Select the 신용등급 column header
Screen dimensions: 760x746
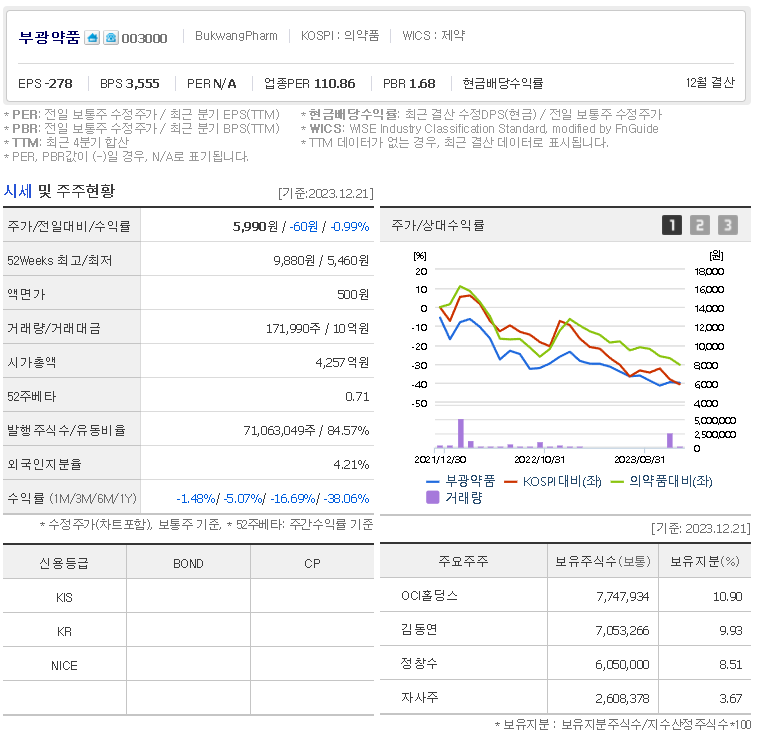click(x=64, y=563)
